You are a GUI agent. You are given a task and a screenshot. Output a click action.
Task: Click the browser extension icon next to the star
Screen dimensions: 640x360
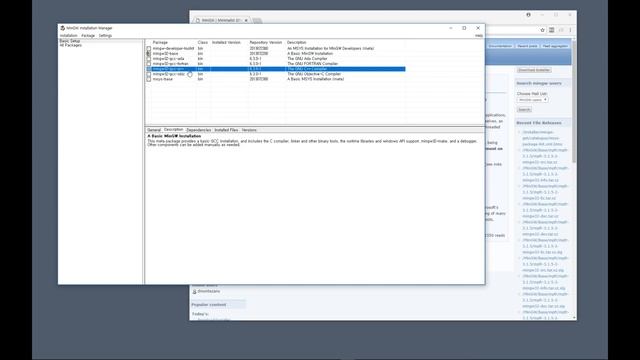551,30
